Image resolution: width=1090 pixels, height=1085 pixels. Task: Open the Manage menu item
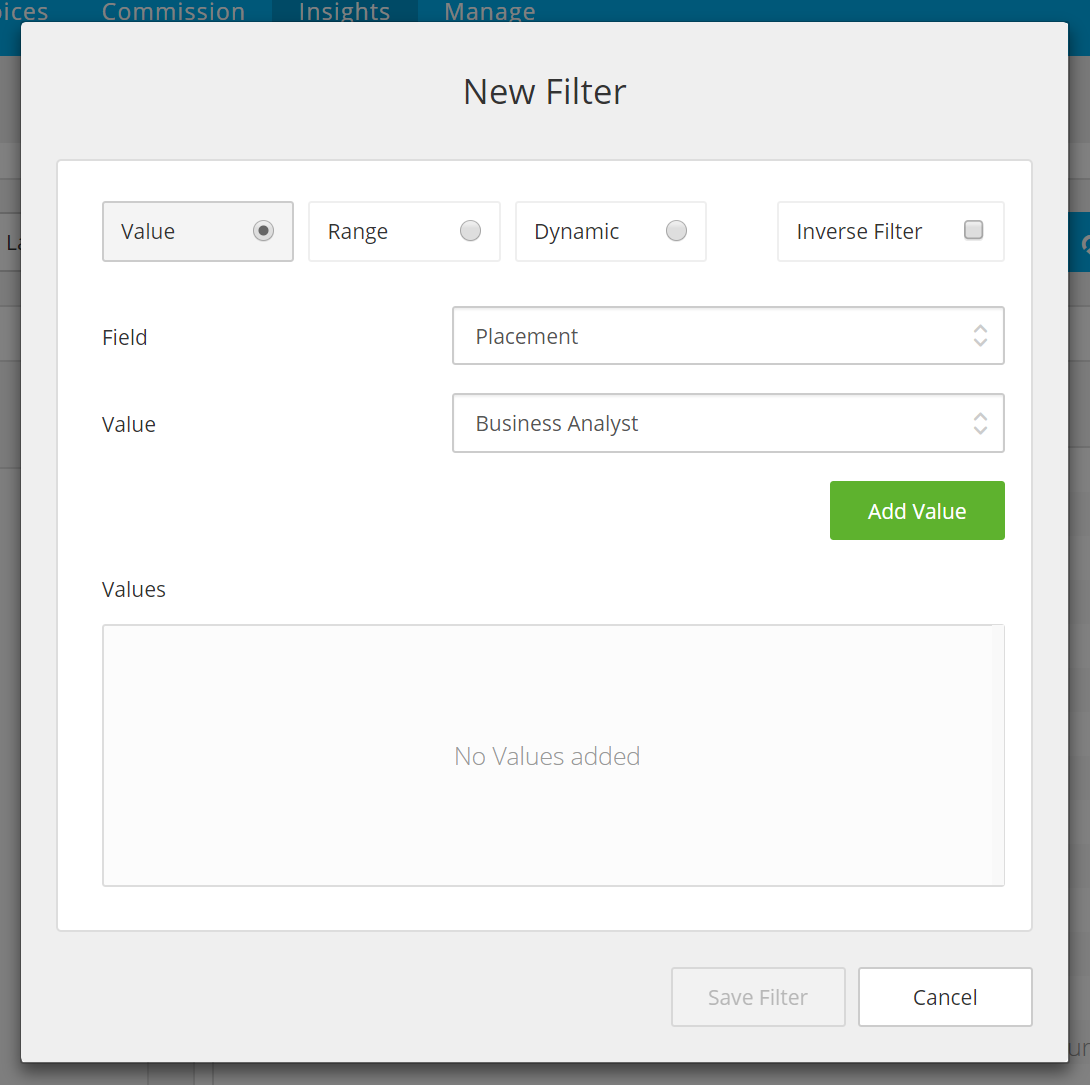pos(489,11)
